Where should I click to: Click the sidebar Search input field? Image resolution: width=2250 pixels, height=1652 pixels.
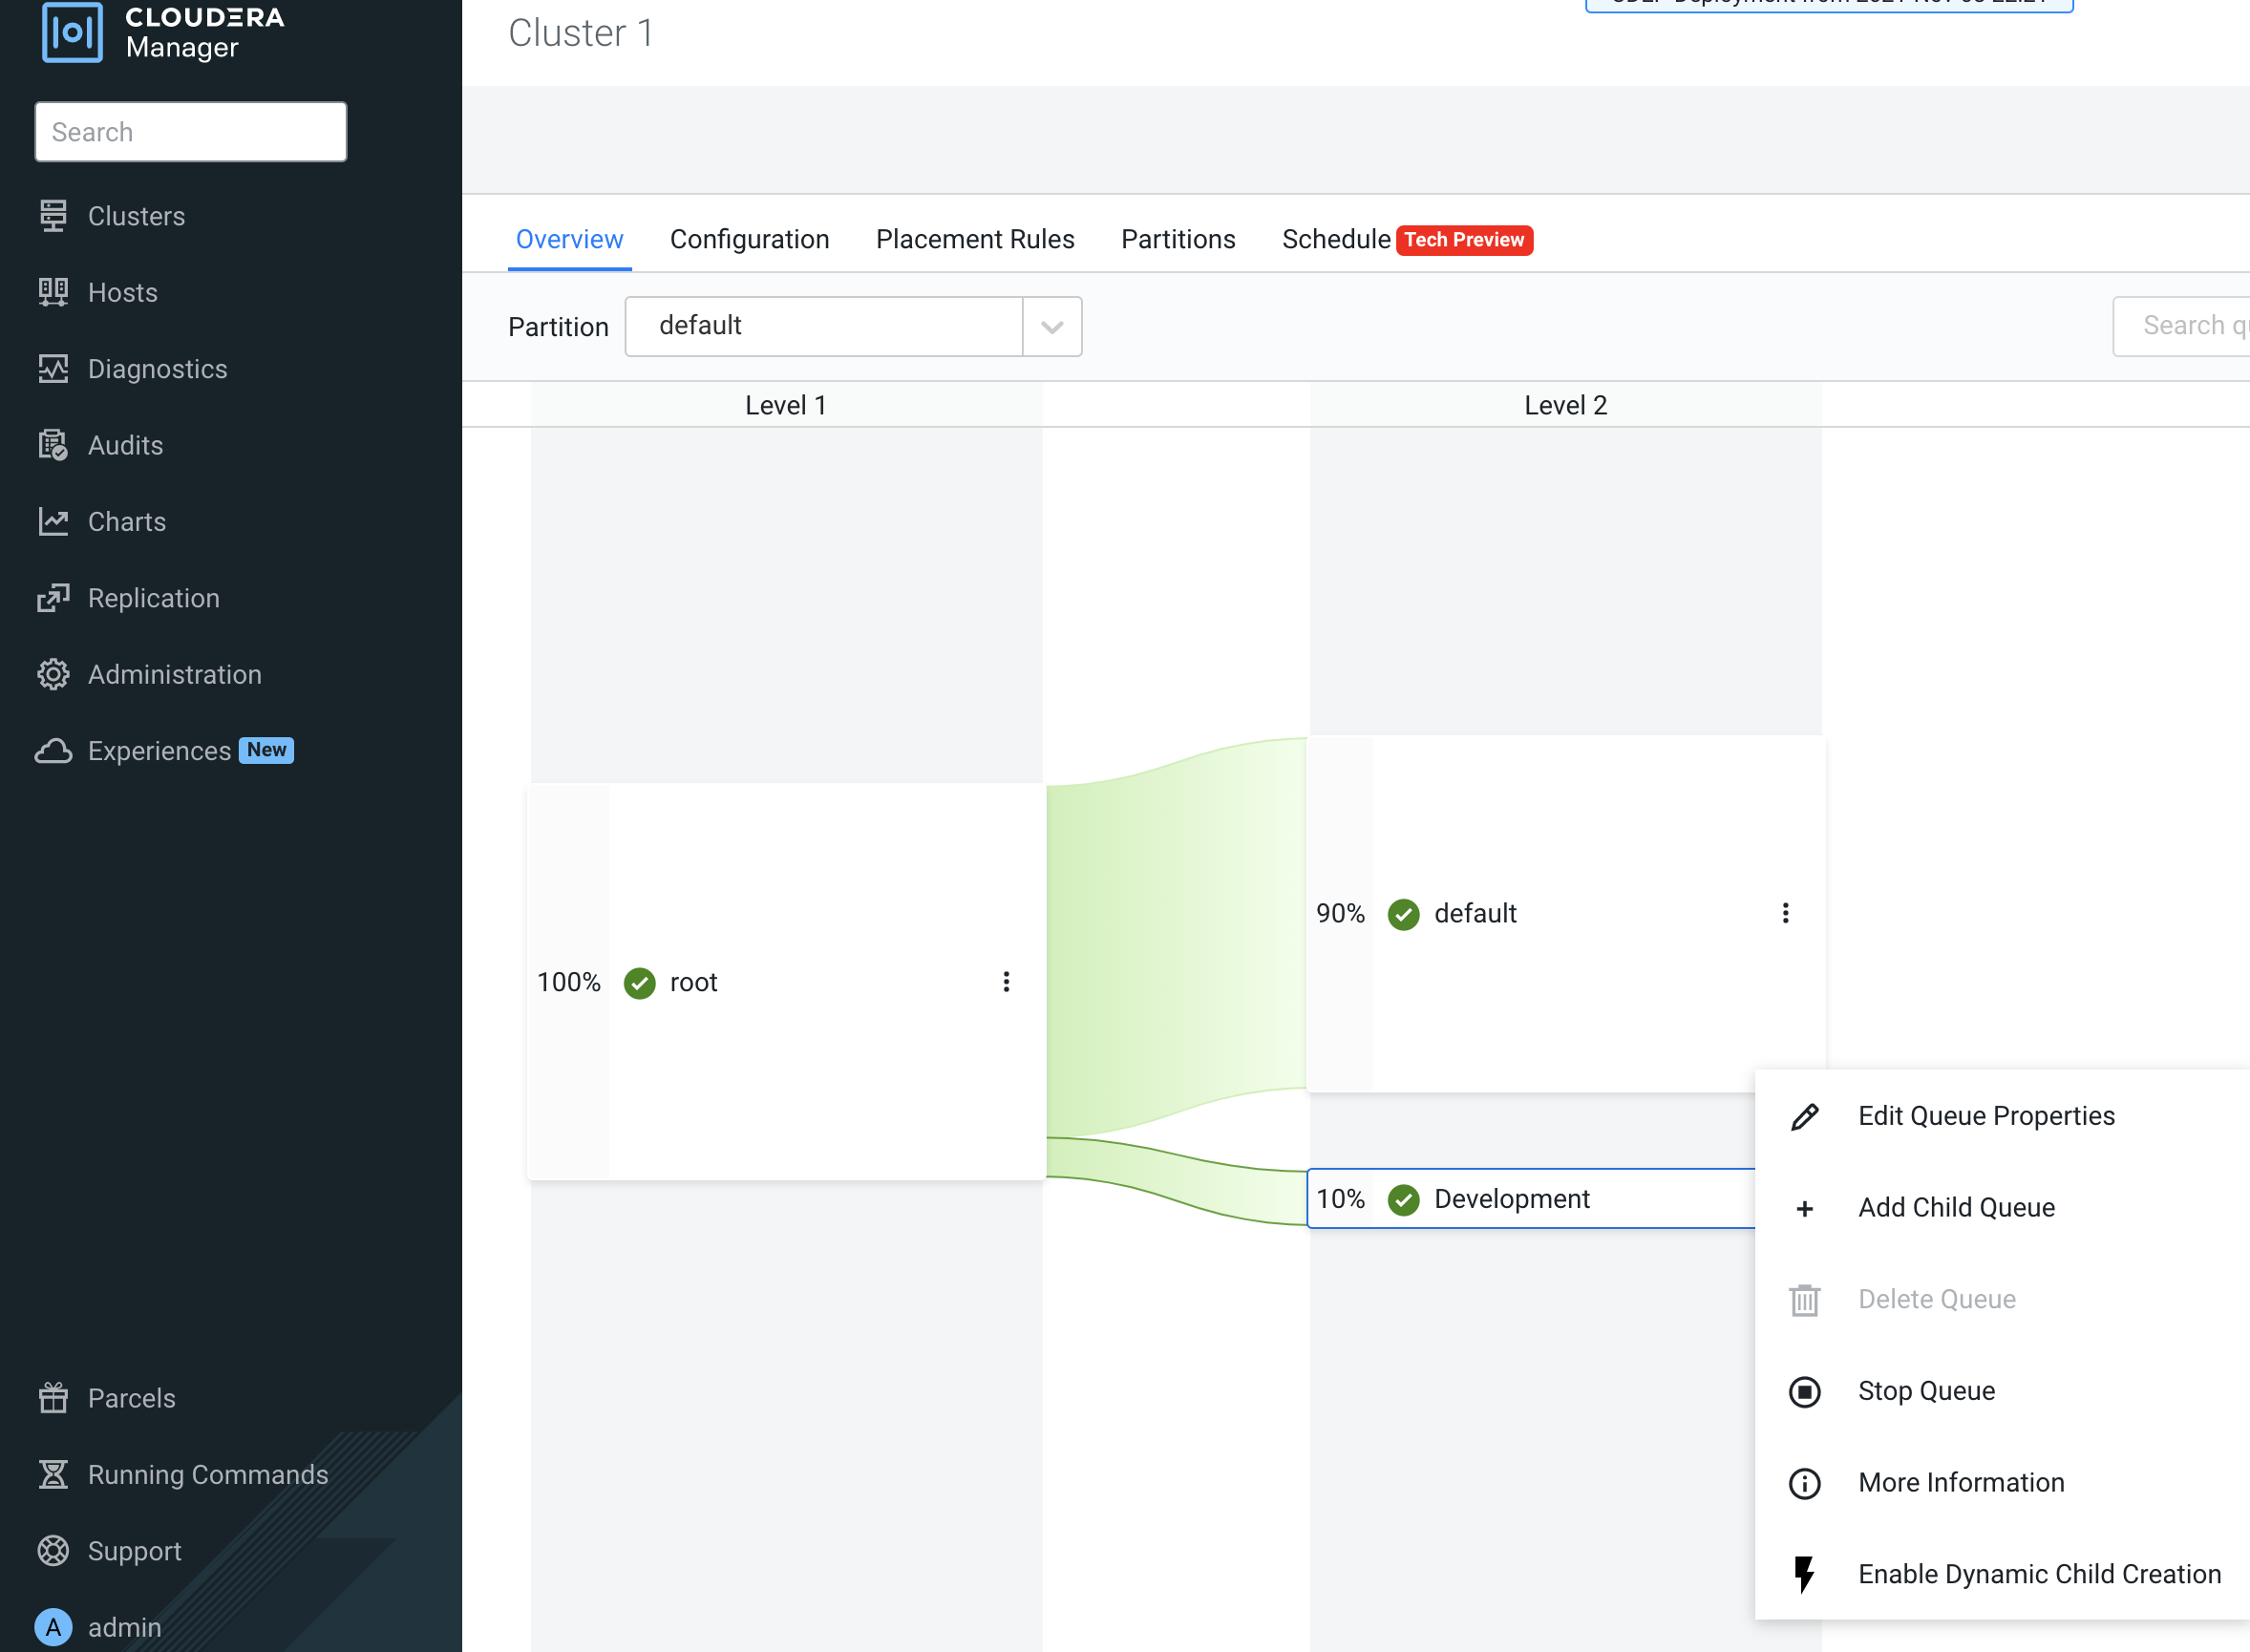point(190,132)
